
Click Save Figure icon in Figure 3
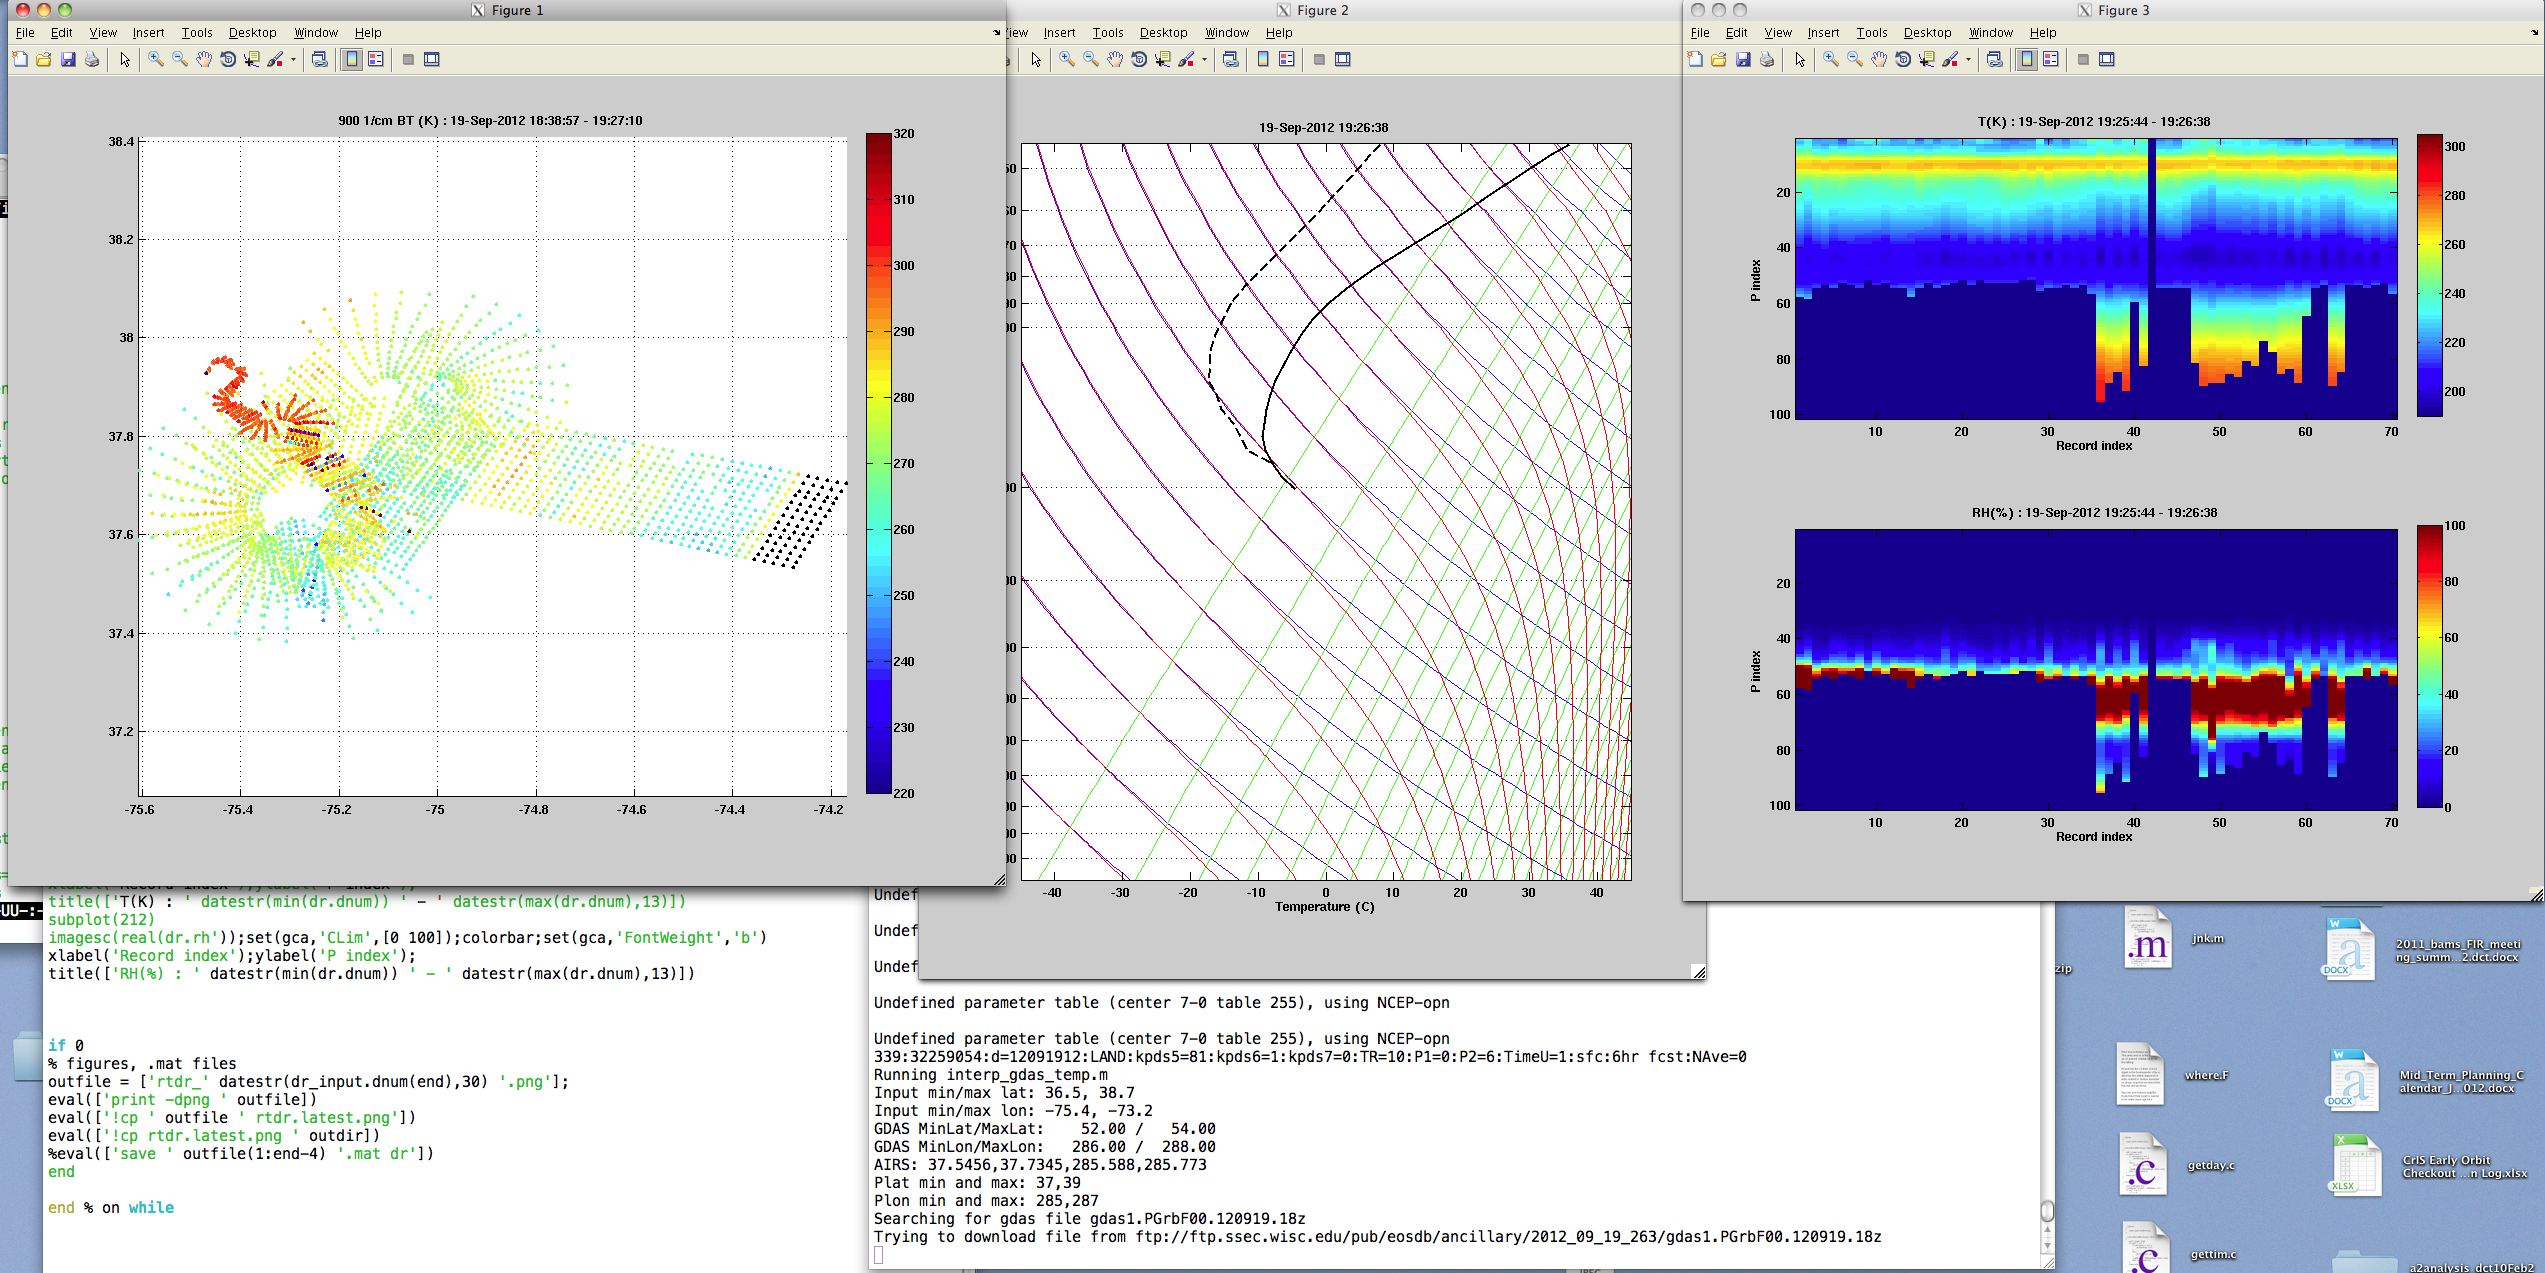pos(1743,60)
